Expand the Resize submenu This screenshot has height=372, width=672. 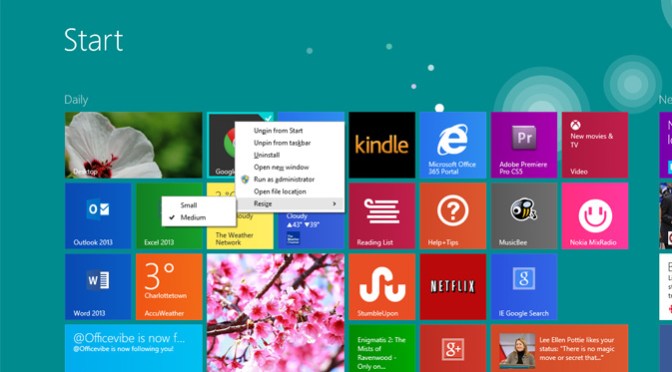[290, 204]
